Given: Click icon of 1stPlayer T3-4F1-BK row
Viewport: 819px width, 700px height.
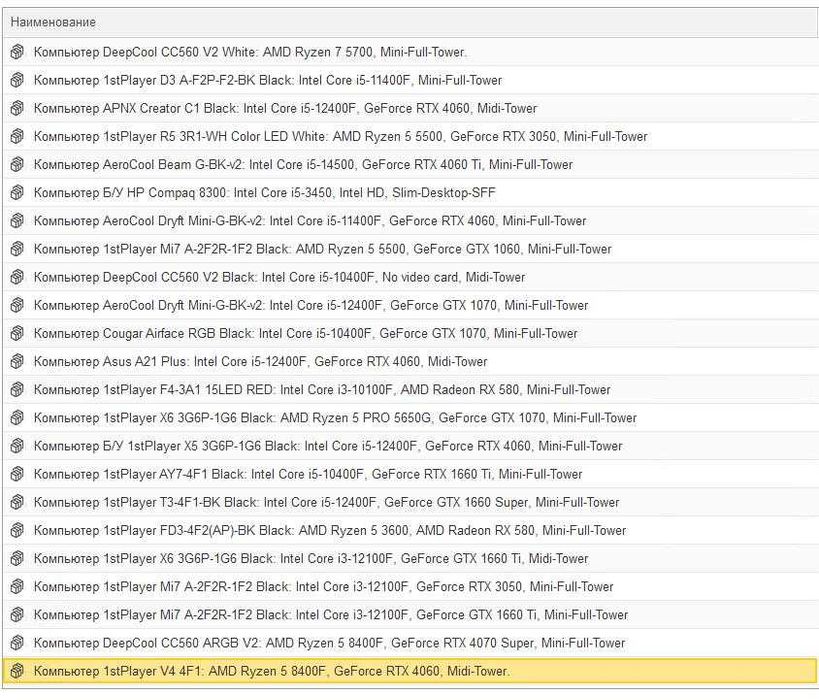Looking at the screenshot, I should click(17, 503).
